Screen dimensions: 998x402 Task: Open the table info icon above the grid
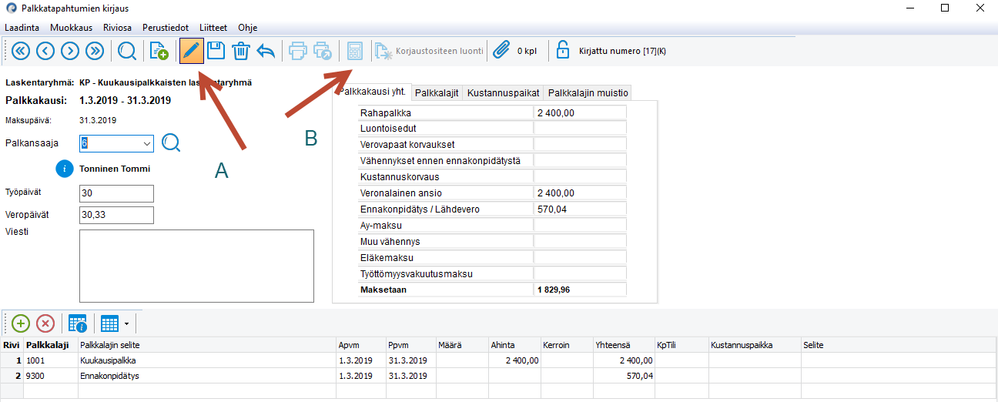point(78,323)
